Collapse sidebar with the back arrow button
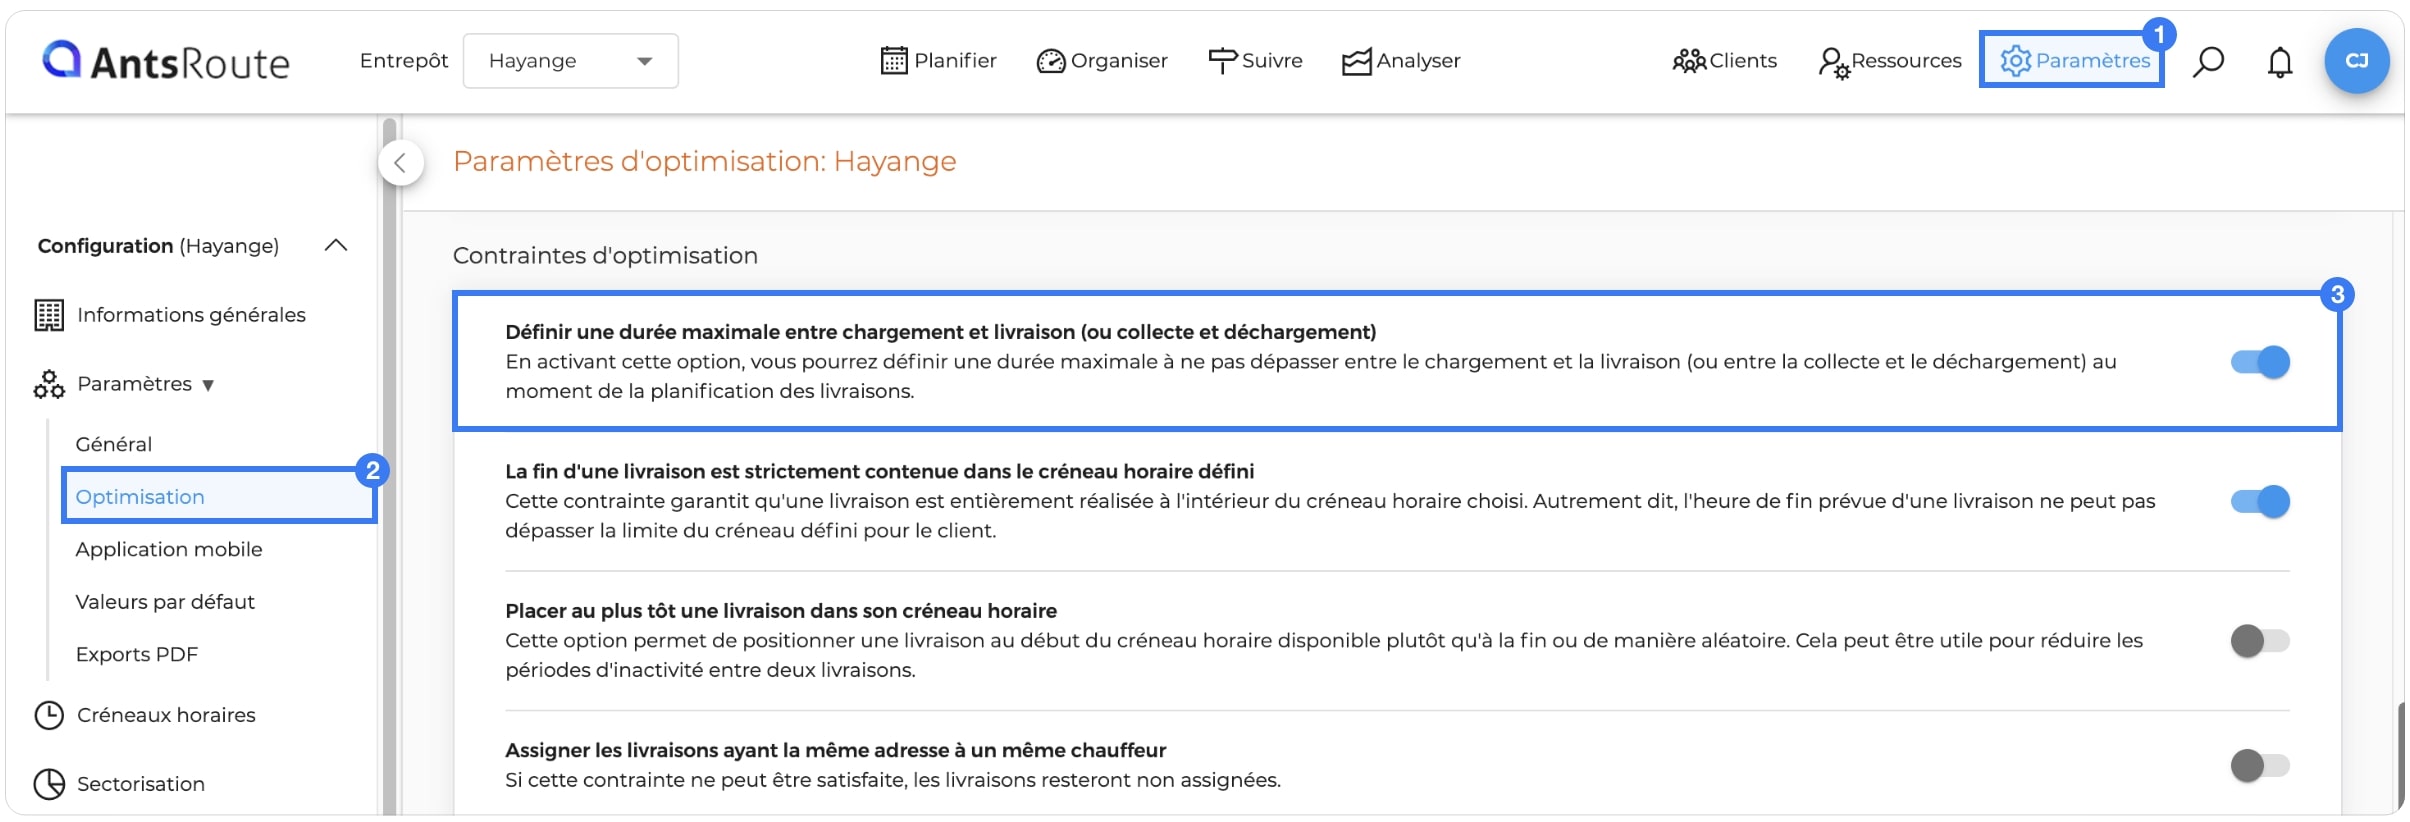The height and width of the screenshot is (822, 2410). click(x=400, y=163)
